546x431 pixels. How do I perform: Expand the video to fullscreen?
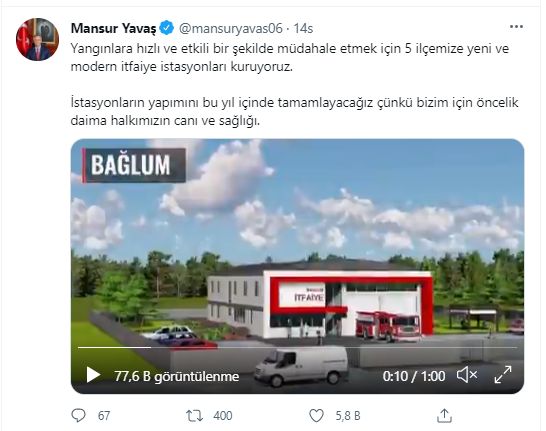click(x=503, y=375)
